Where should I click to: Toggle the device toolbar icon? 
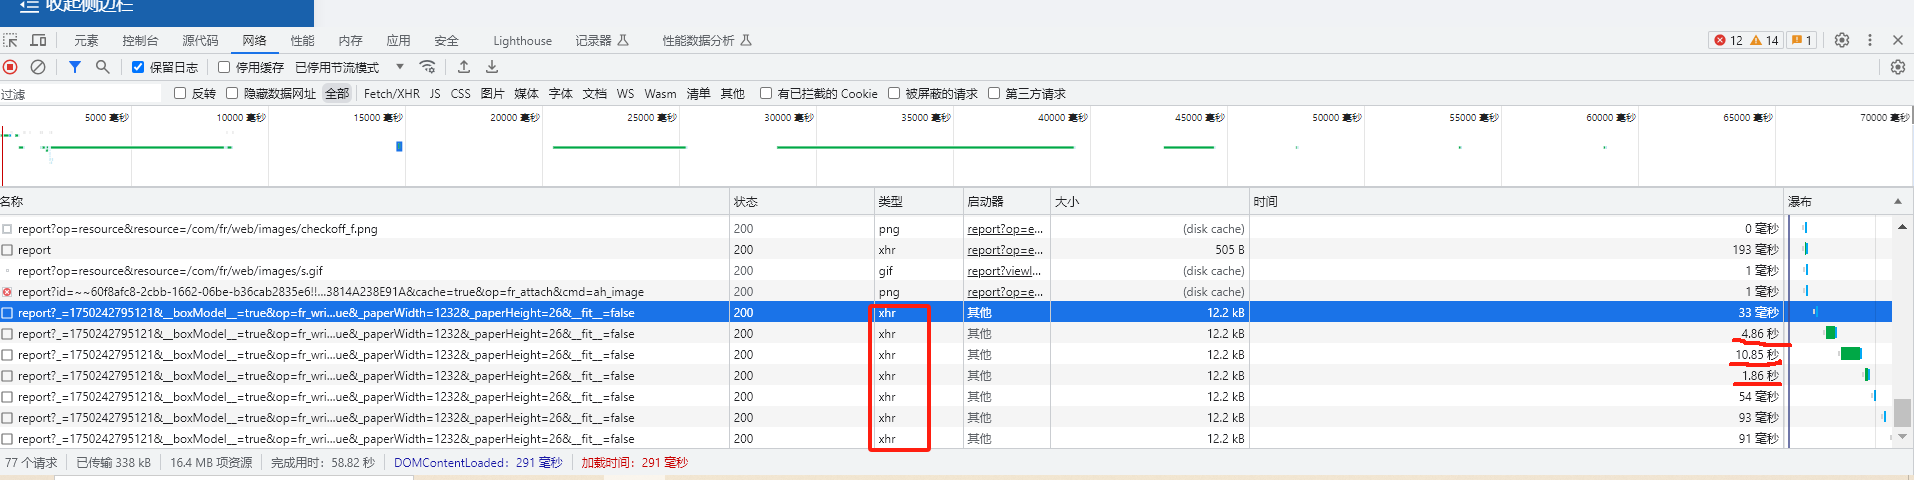pyautogui.click(x=39, y=40)
